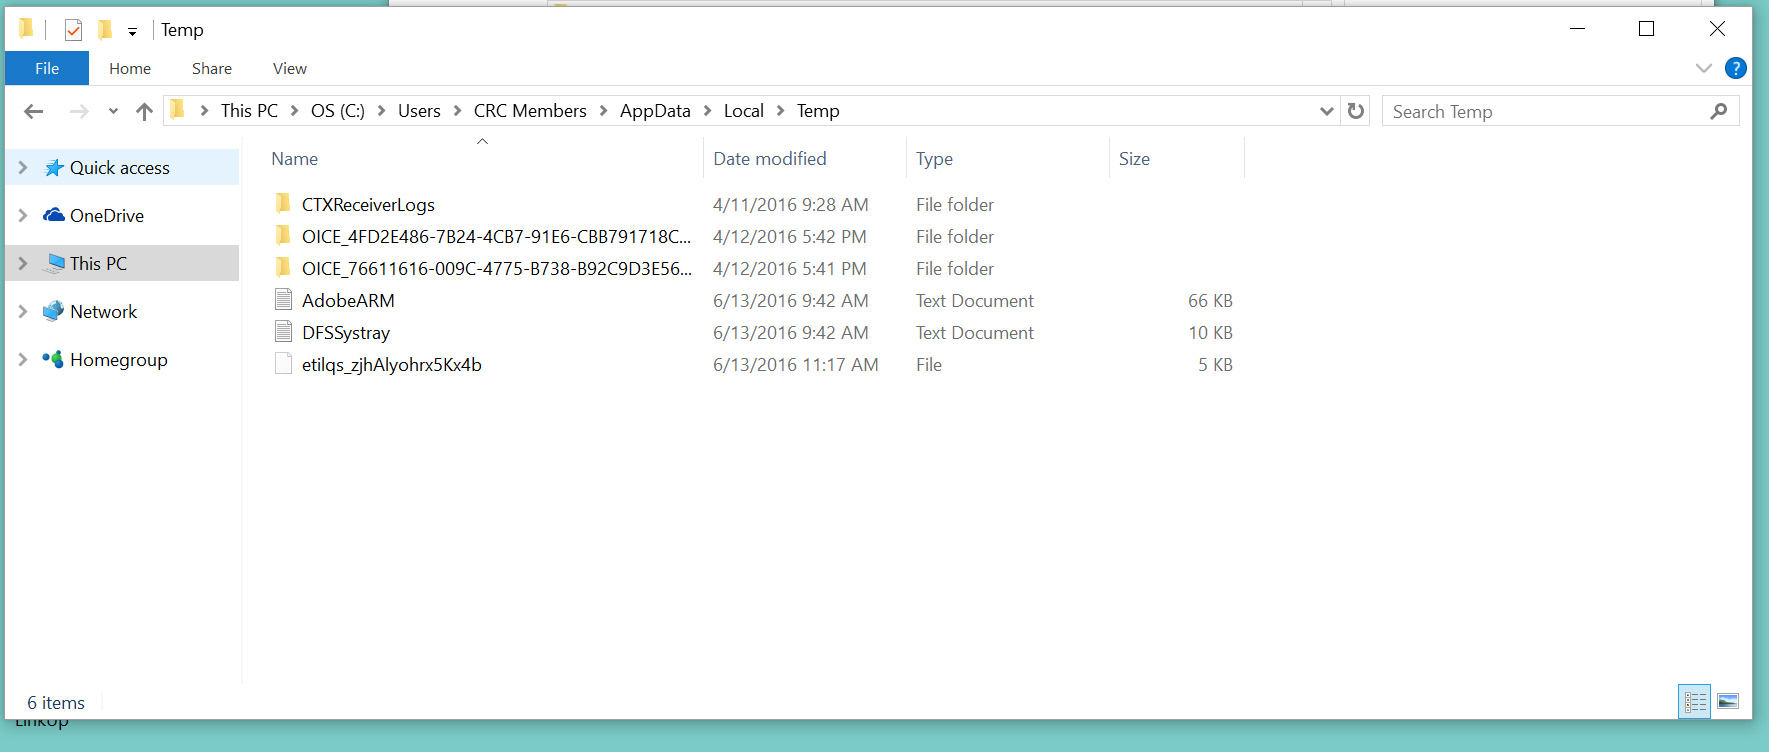
Task: Open the File menu tab
Action: (x=47, y=68)
